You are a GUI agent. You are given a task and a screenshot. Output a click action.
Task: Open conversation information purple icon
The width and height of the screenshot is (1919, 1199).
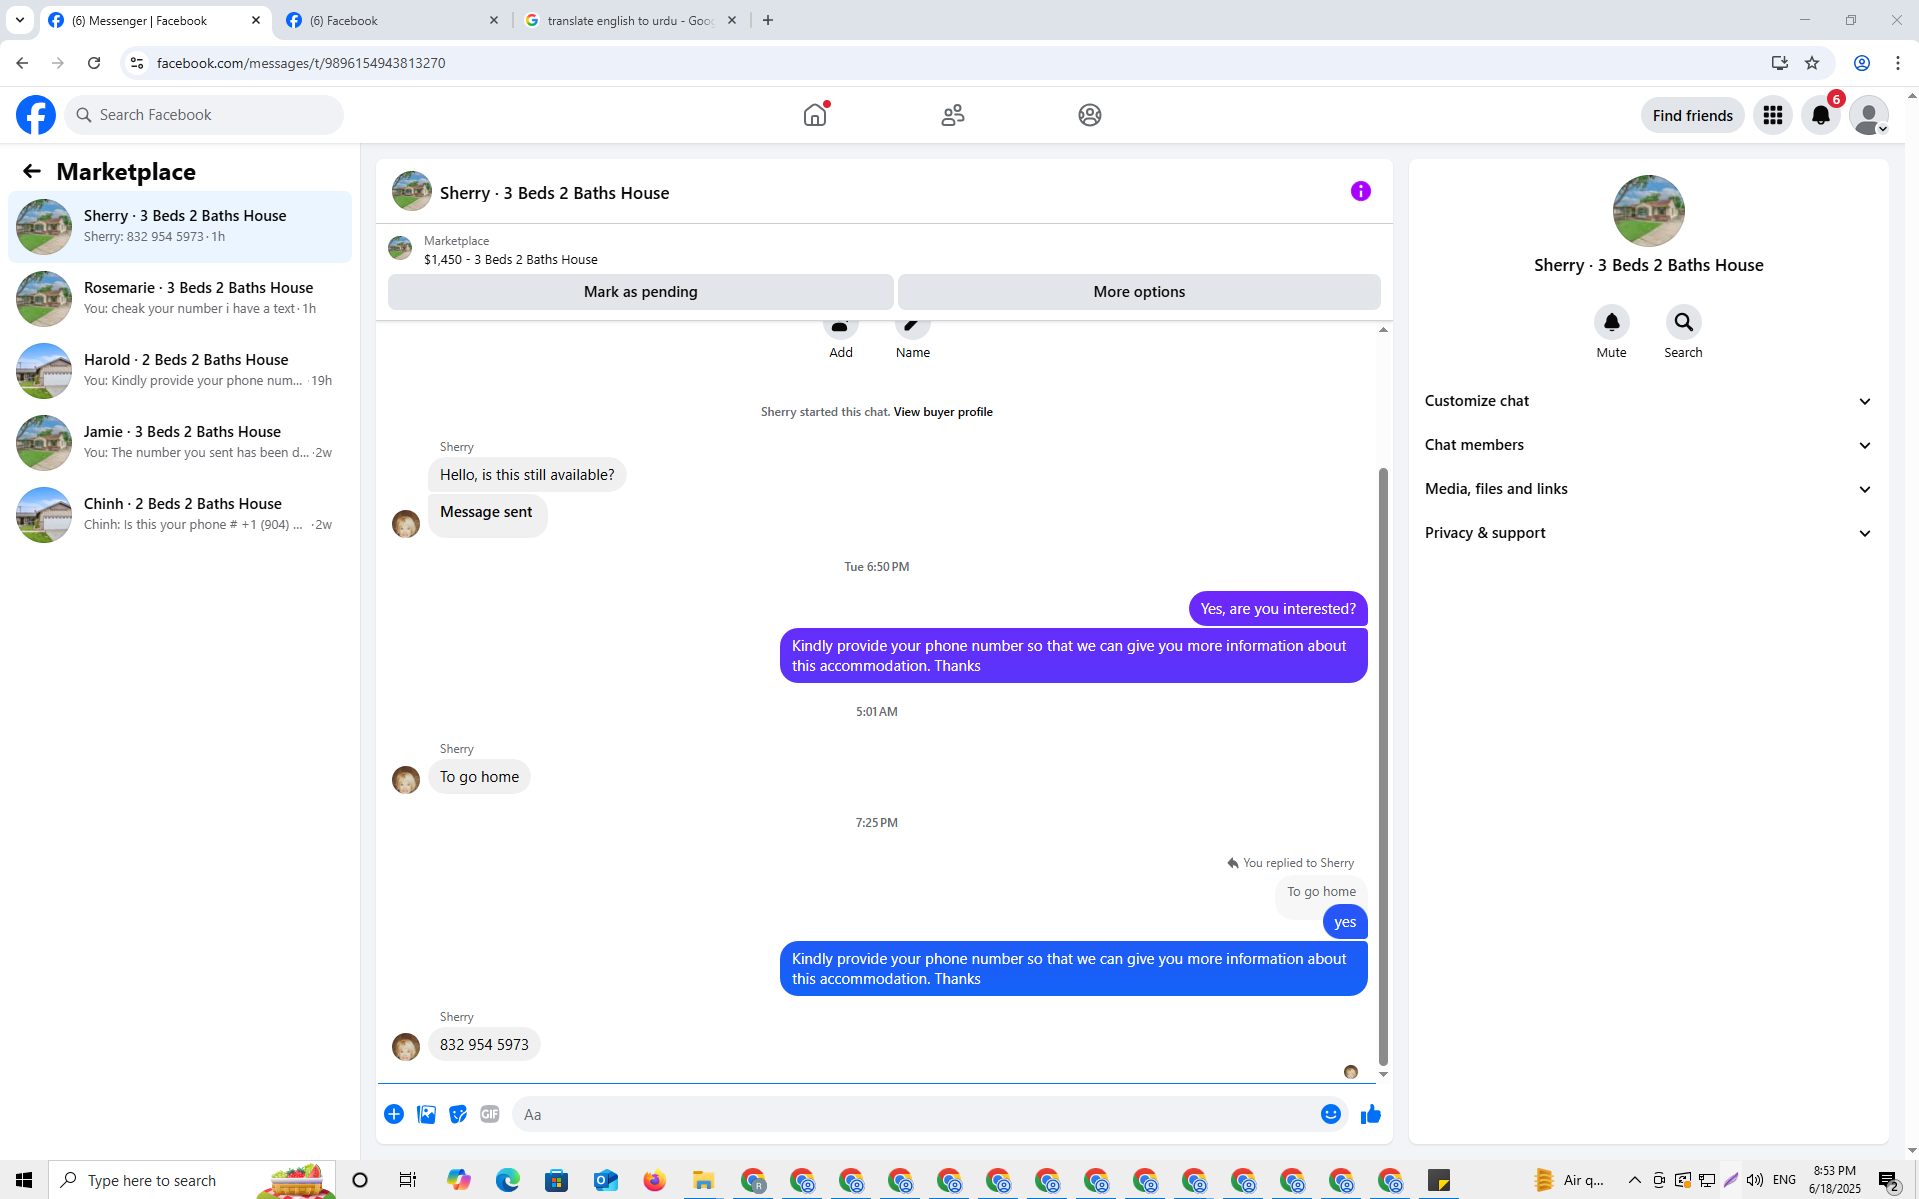point(1361,191)
